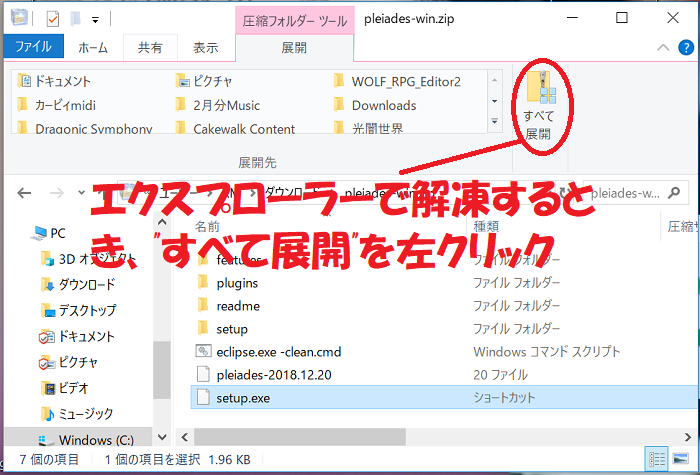The width and height of the screenshot is (700, 475).
Task: Switch to details view in status bar
Action: tap(657, 458)
